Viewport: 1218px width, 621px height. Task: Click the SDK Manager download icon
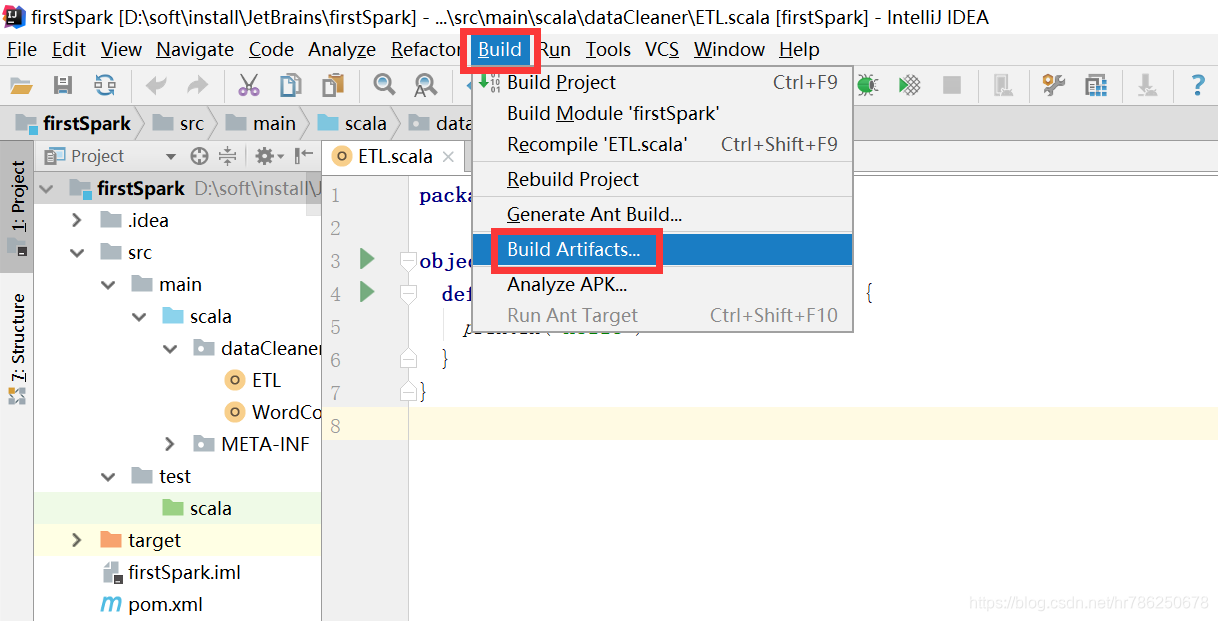[x=1147, y=86]
